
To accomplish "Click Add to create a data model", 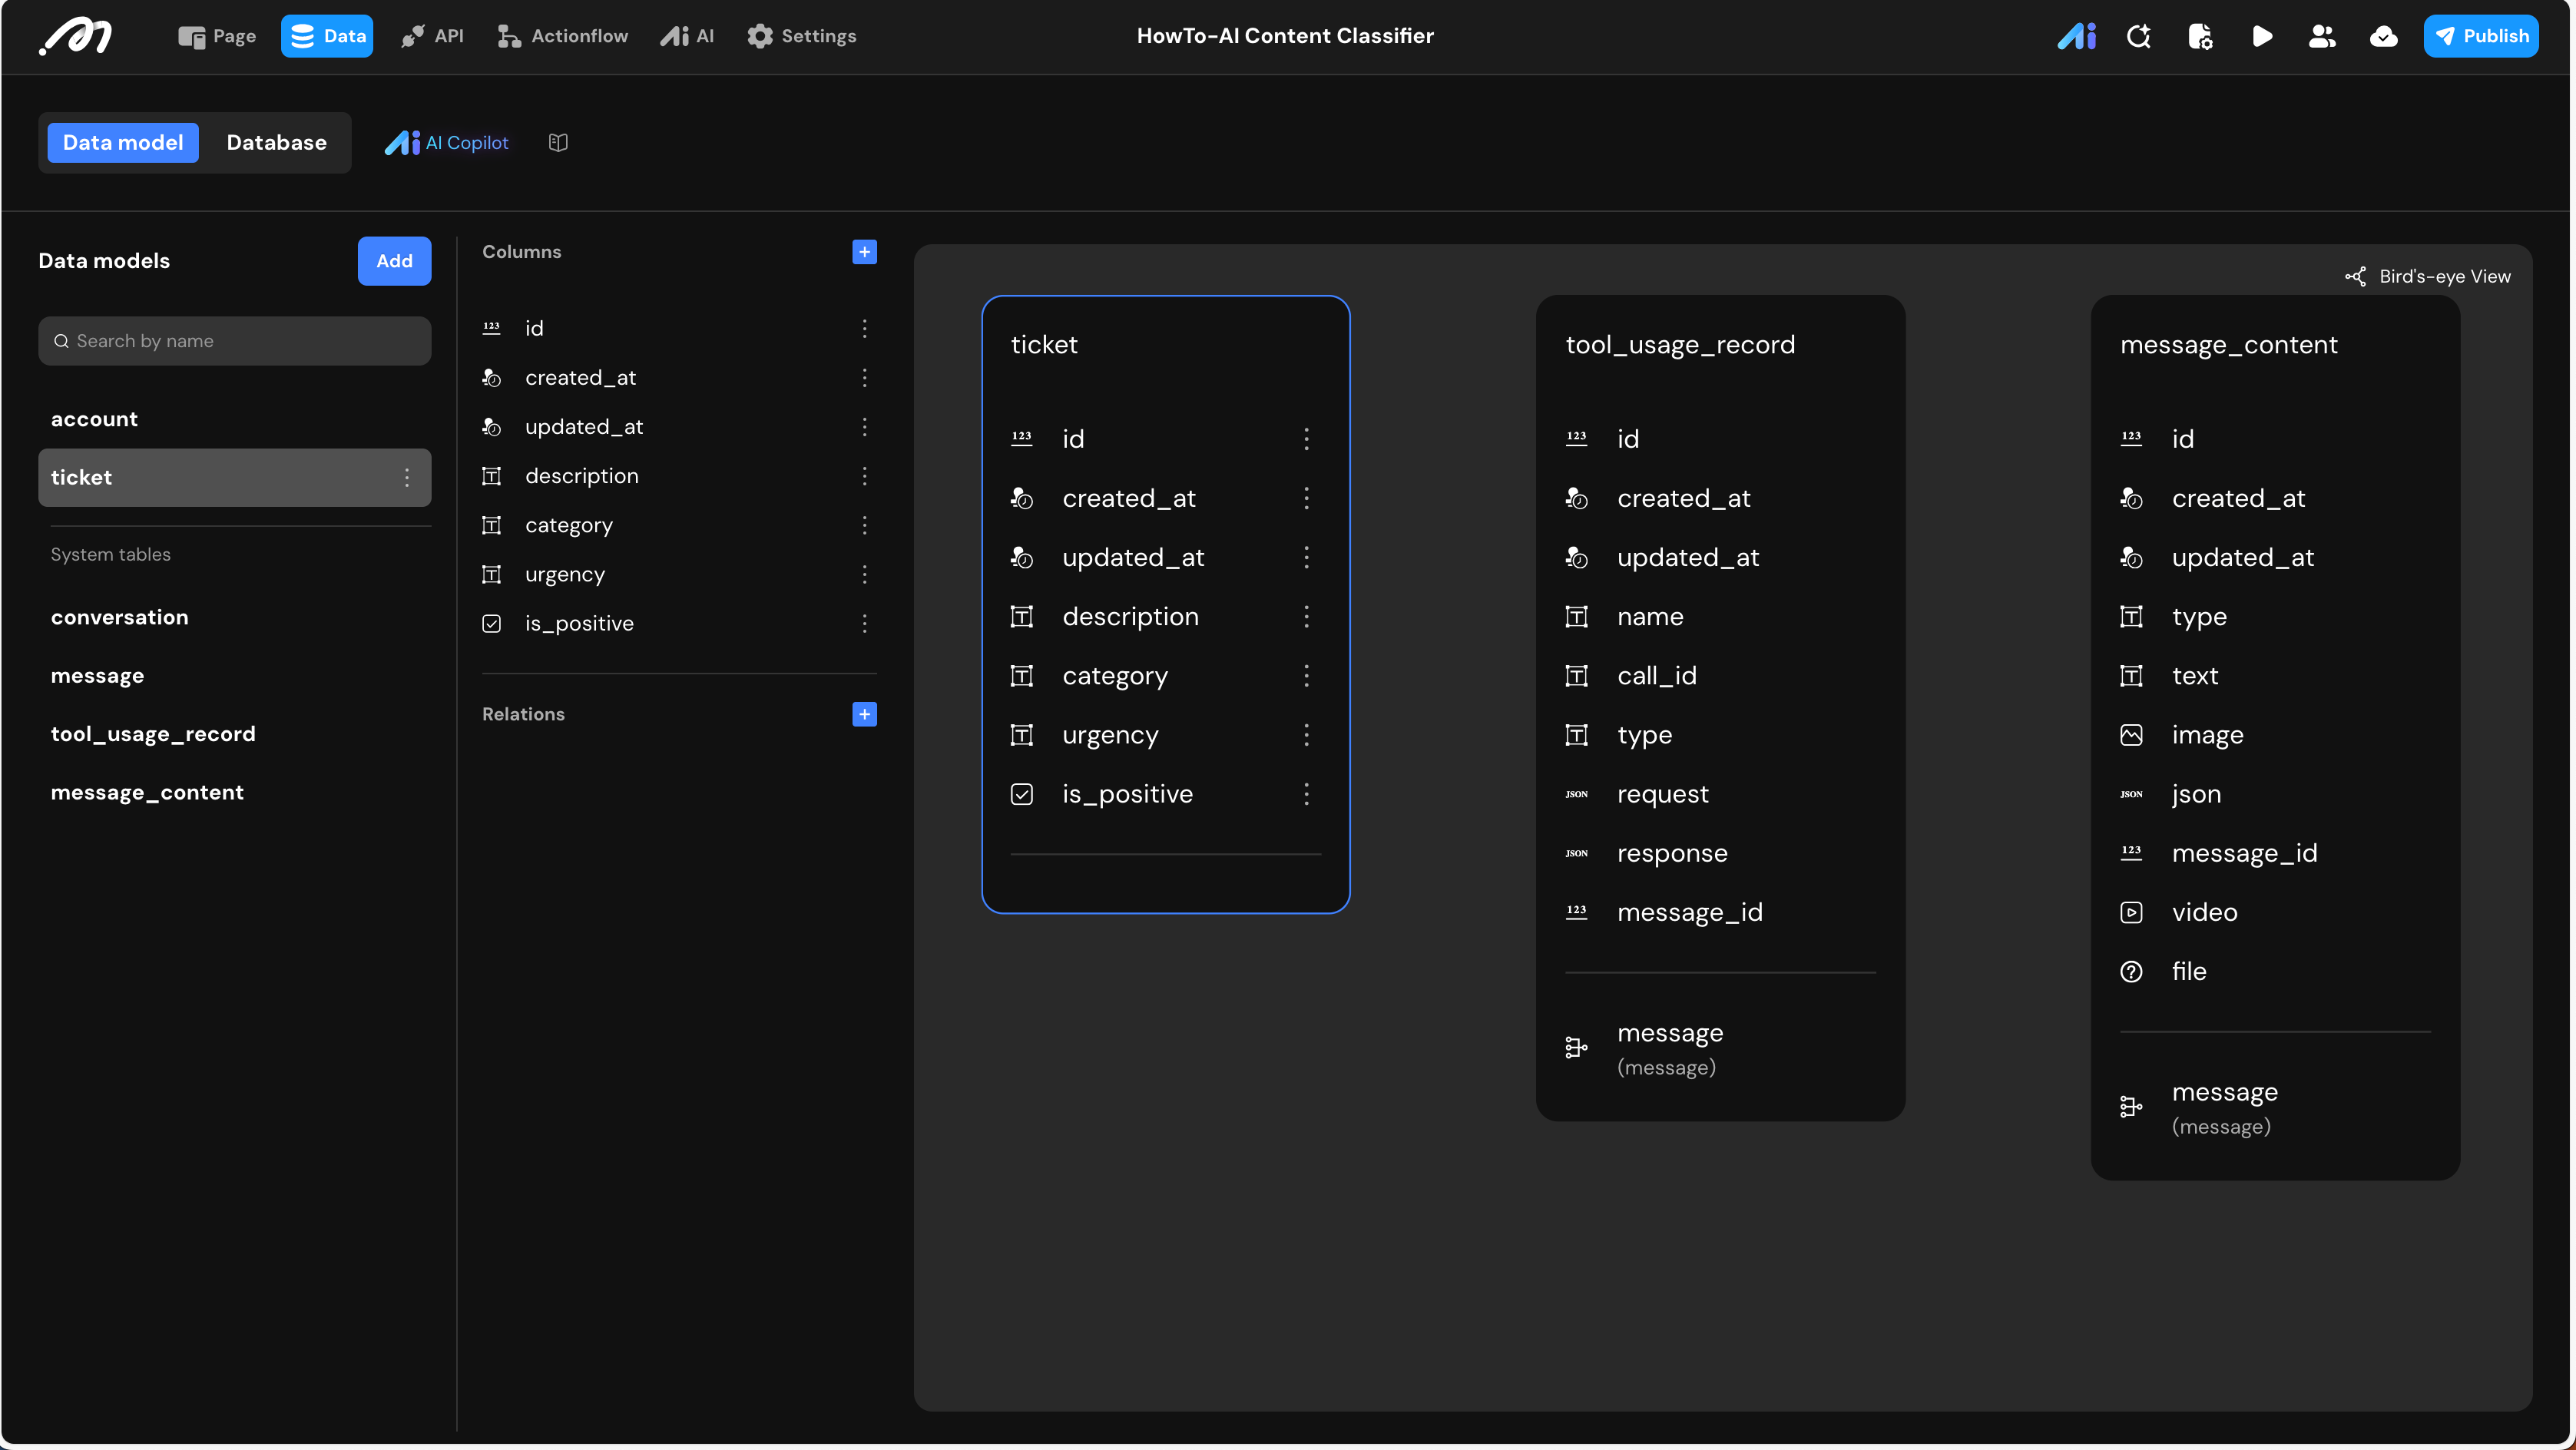I will (394, 261).
